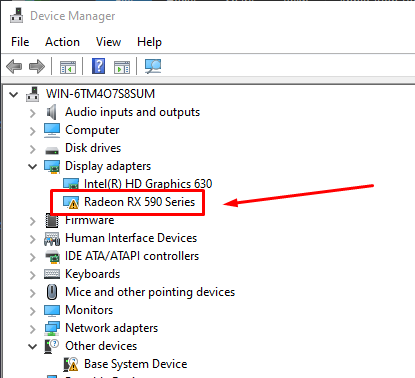Select IDE ATA/ATAPI controllers entry
Screen dimensions: 415x378
point(132,256)
